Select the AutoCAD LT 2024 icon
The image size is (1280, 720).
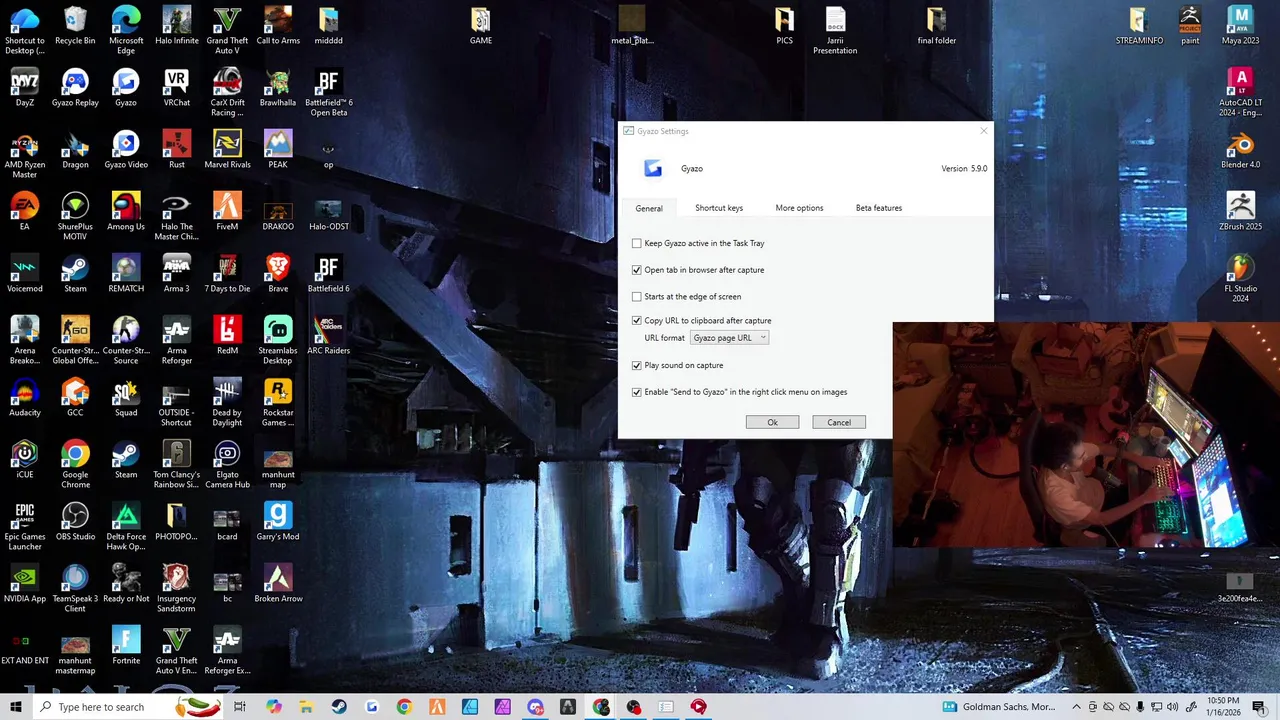(1241, 93)
